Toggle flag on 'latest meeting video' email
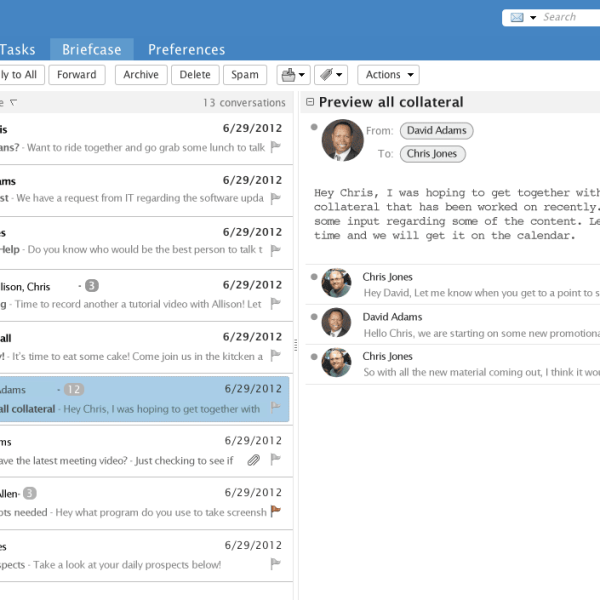This screenshot has height=600, width=600. pos(276,460)
